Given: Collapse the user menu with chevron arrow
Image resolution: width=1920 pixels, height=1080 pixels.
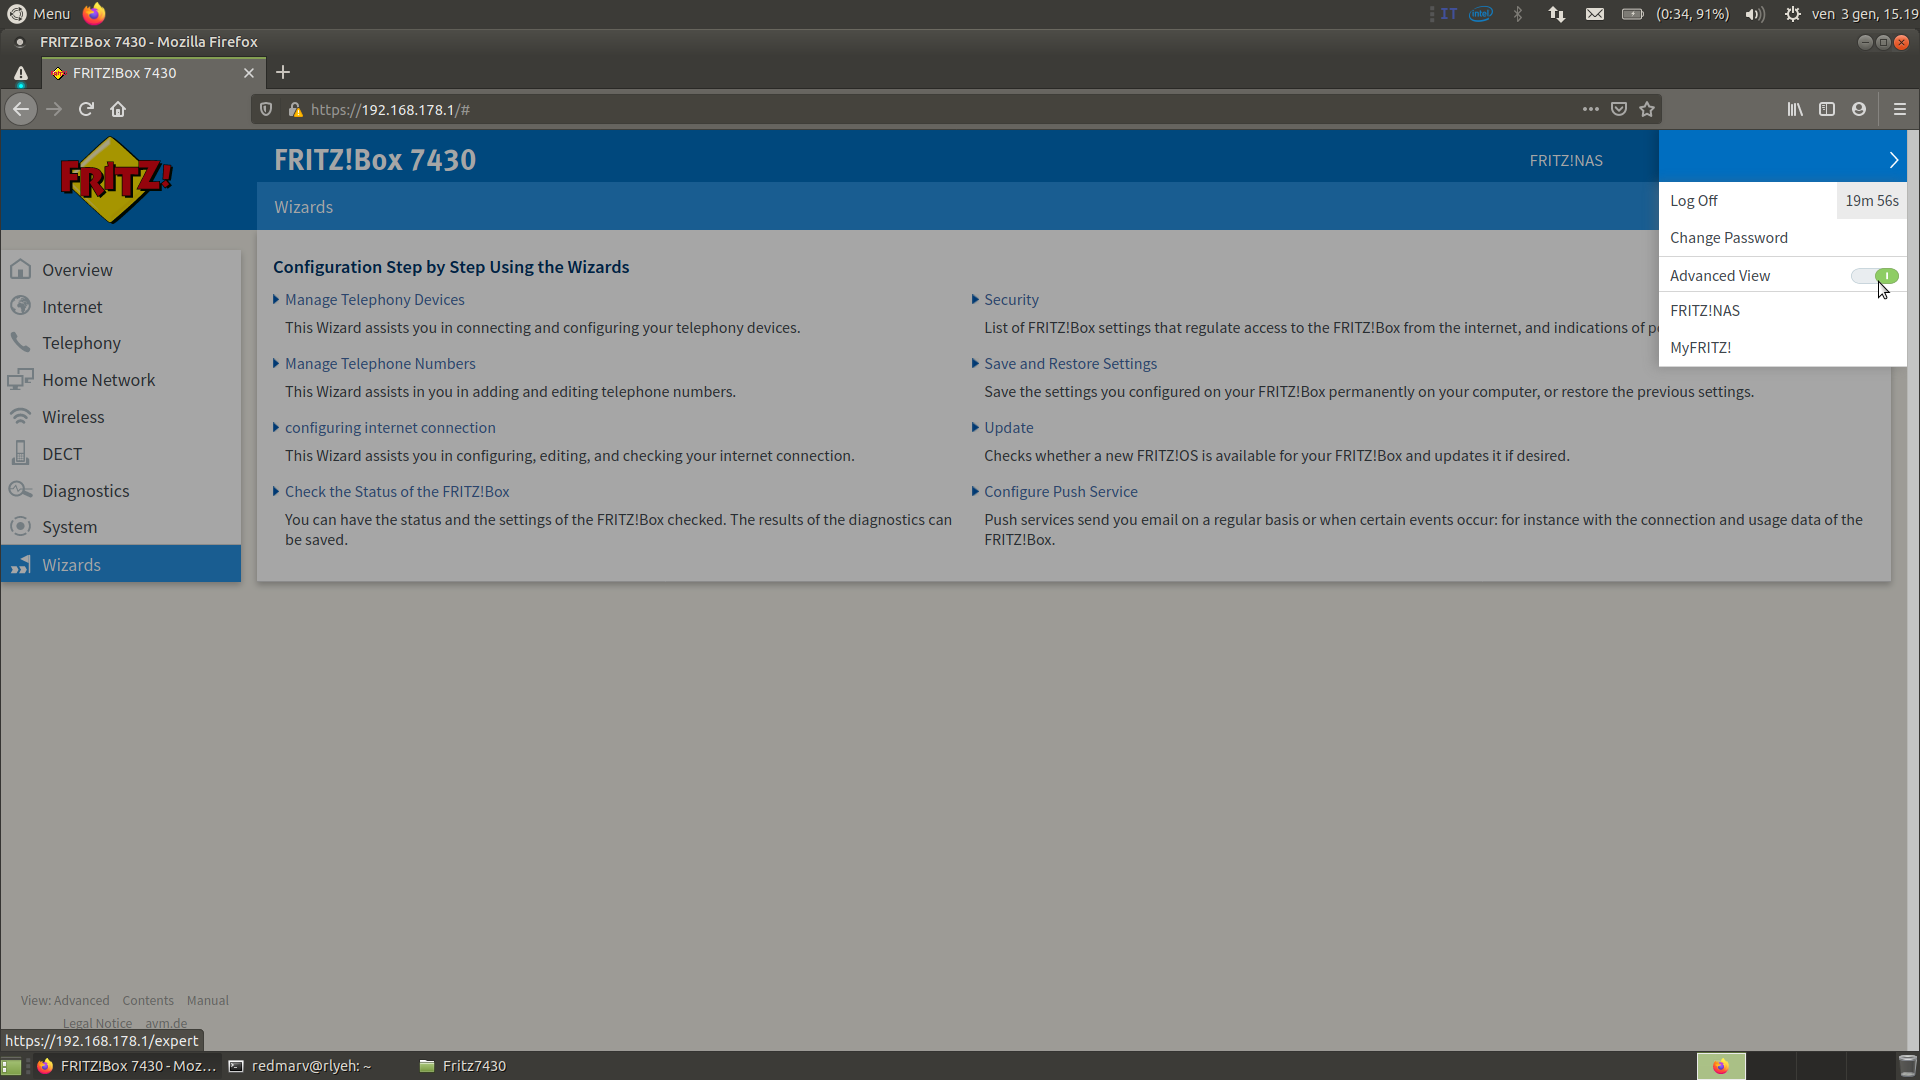Looking at the screenshot, I should point(1893,160).
